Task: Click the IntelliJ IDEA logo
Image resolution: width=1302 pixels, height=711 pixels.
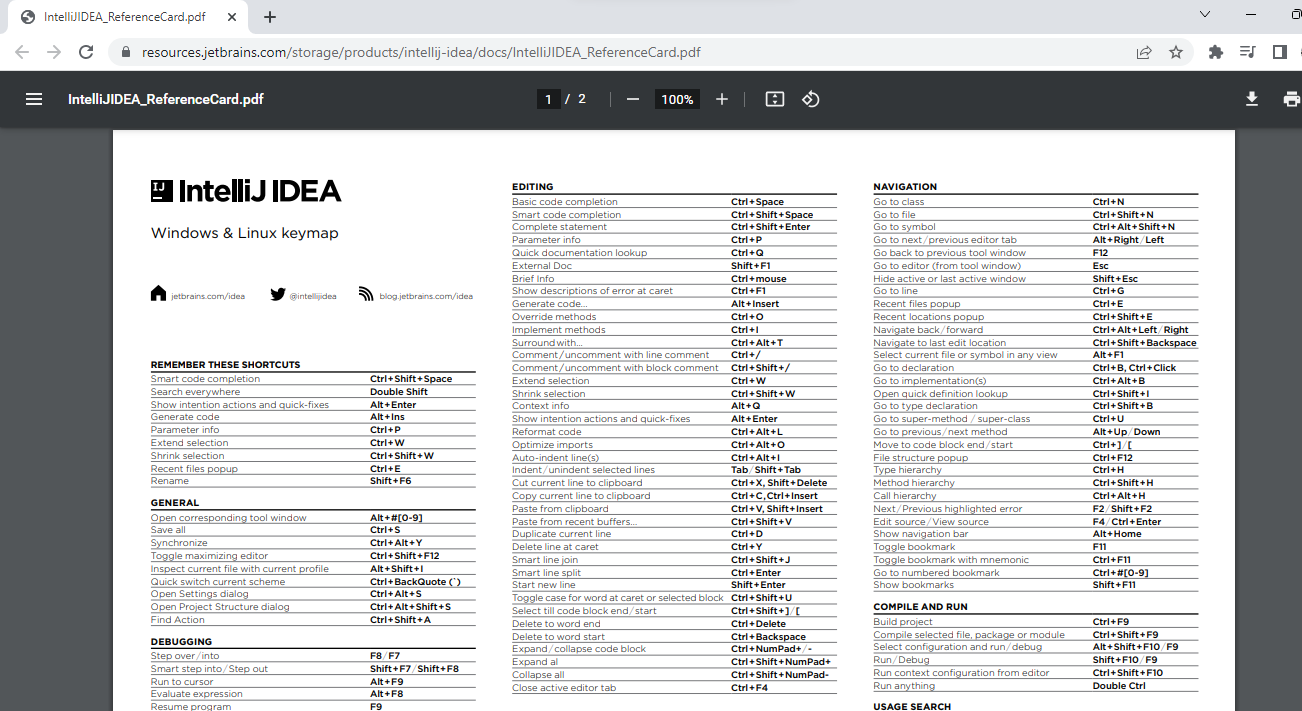Action: coord(246,191)
